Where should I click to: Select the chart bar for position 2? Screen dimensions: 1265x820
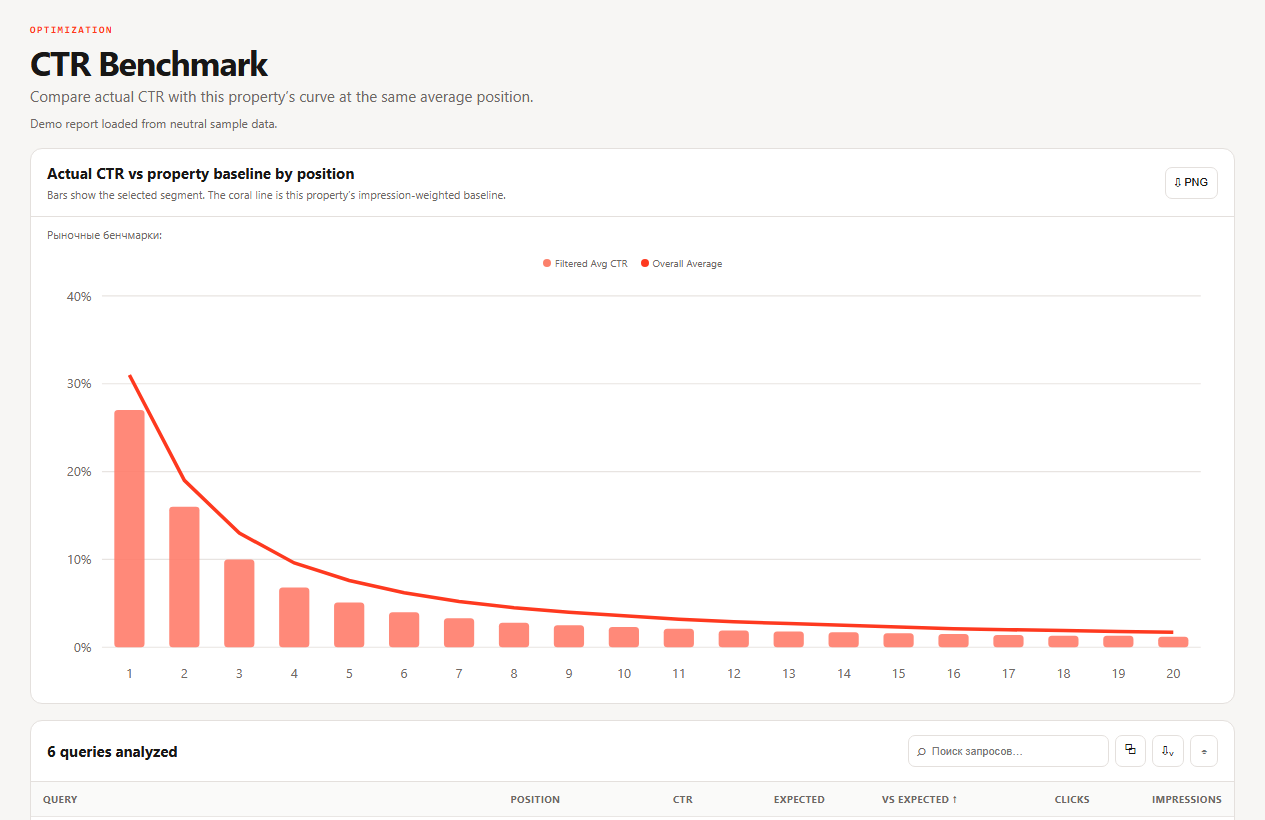184,577
